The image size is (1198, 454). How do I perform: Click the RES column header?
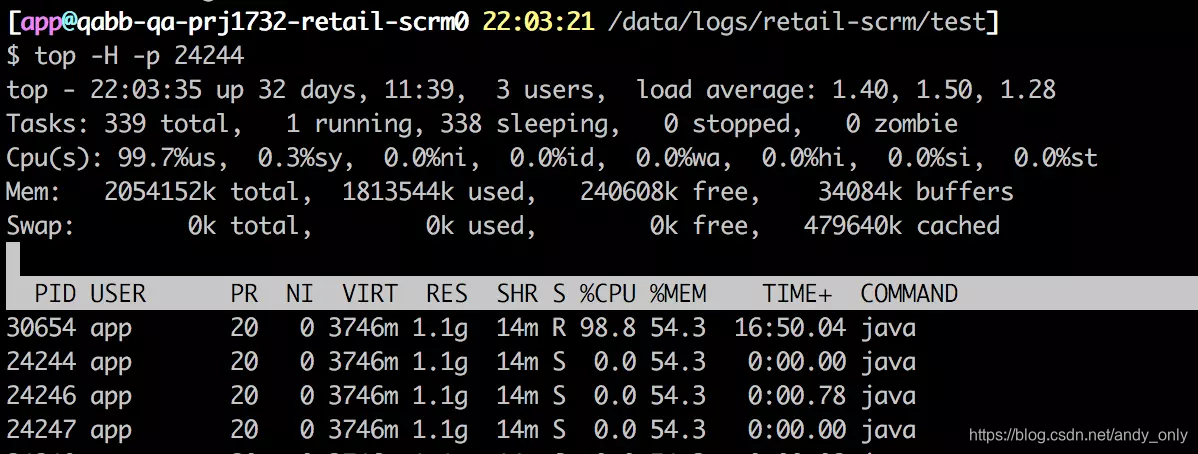click(447, 293)
